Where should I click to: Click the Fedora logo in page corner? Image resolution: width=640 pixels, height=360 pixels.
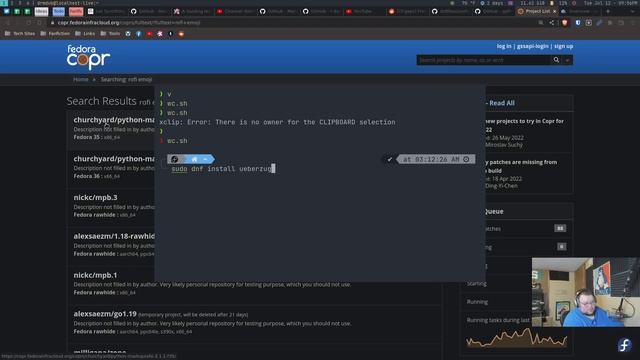tap(624, 345)
